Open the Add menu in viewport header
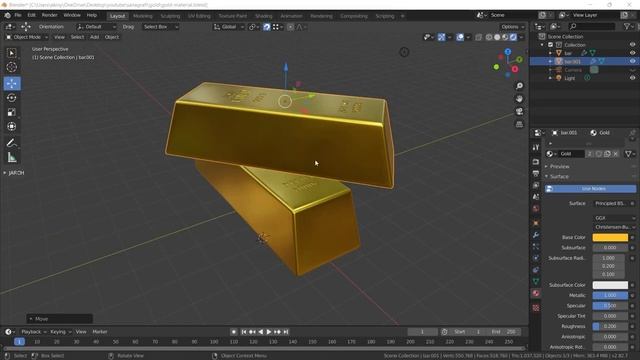The height and width of the screenshot is (360, 640). (x=94, y=37)
